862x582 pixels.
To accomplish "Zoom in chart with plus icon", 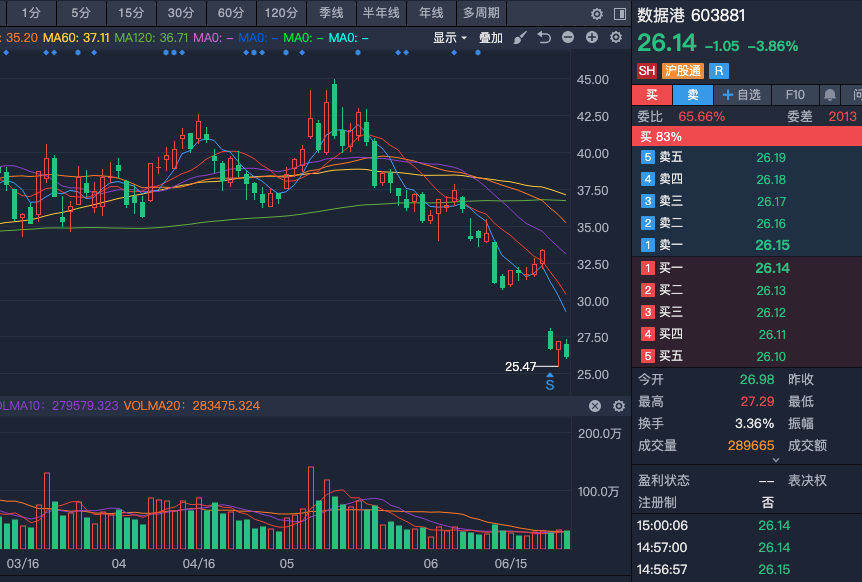I will click(x=592, y=37).
